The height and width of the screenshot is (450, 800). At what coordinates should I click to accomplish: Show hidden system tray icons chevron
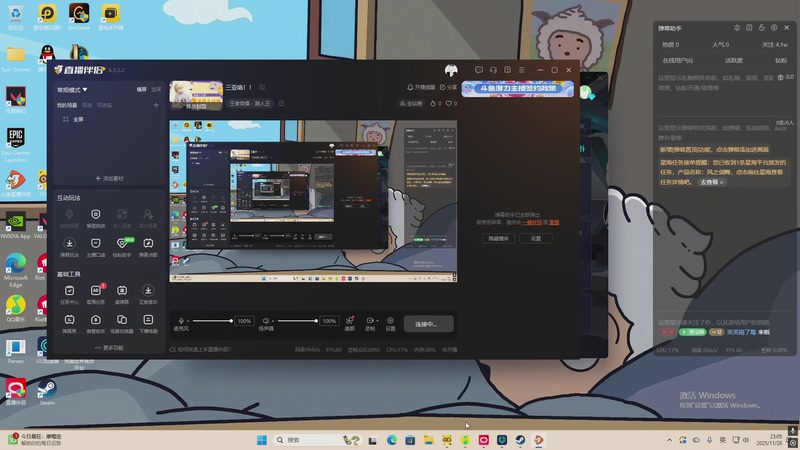(669, 440)
